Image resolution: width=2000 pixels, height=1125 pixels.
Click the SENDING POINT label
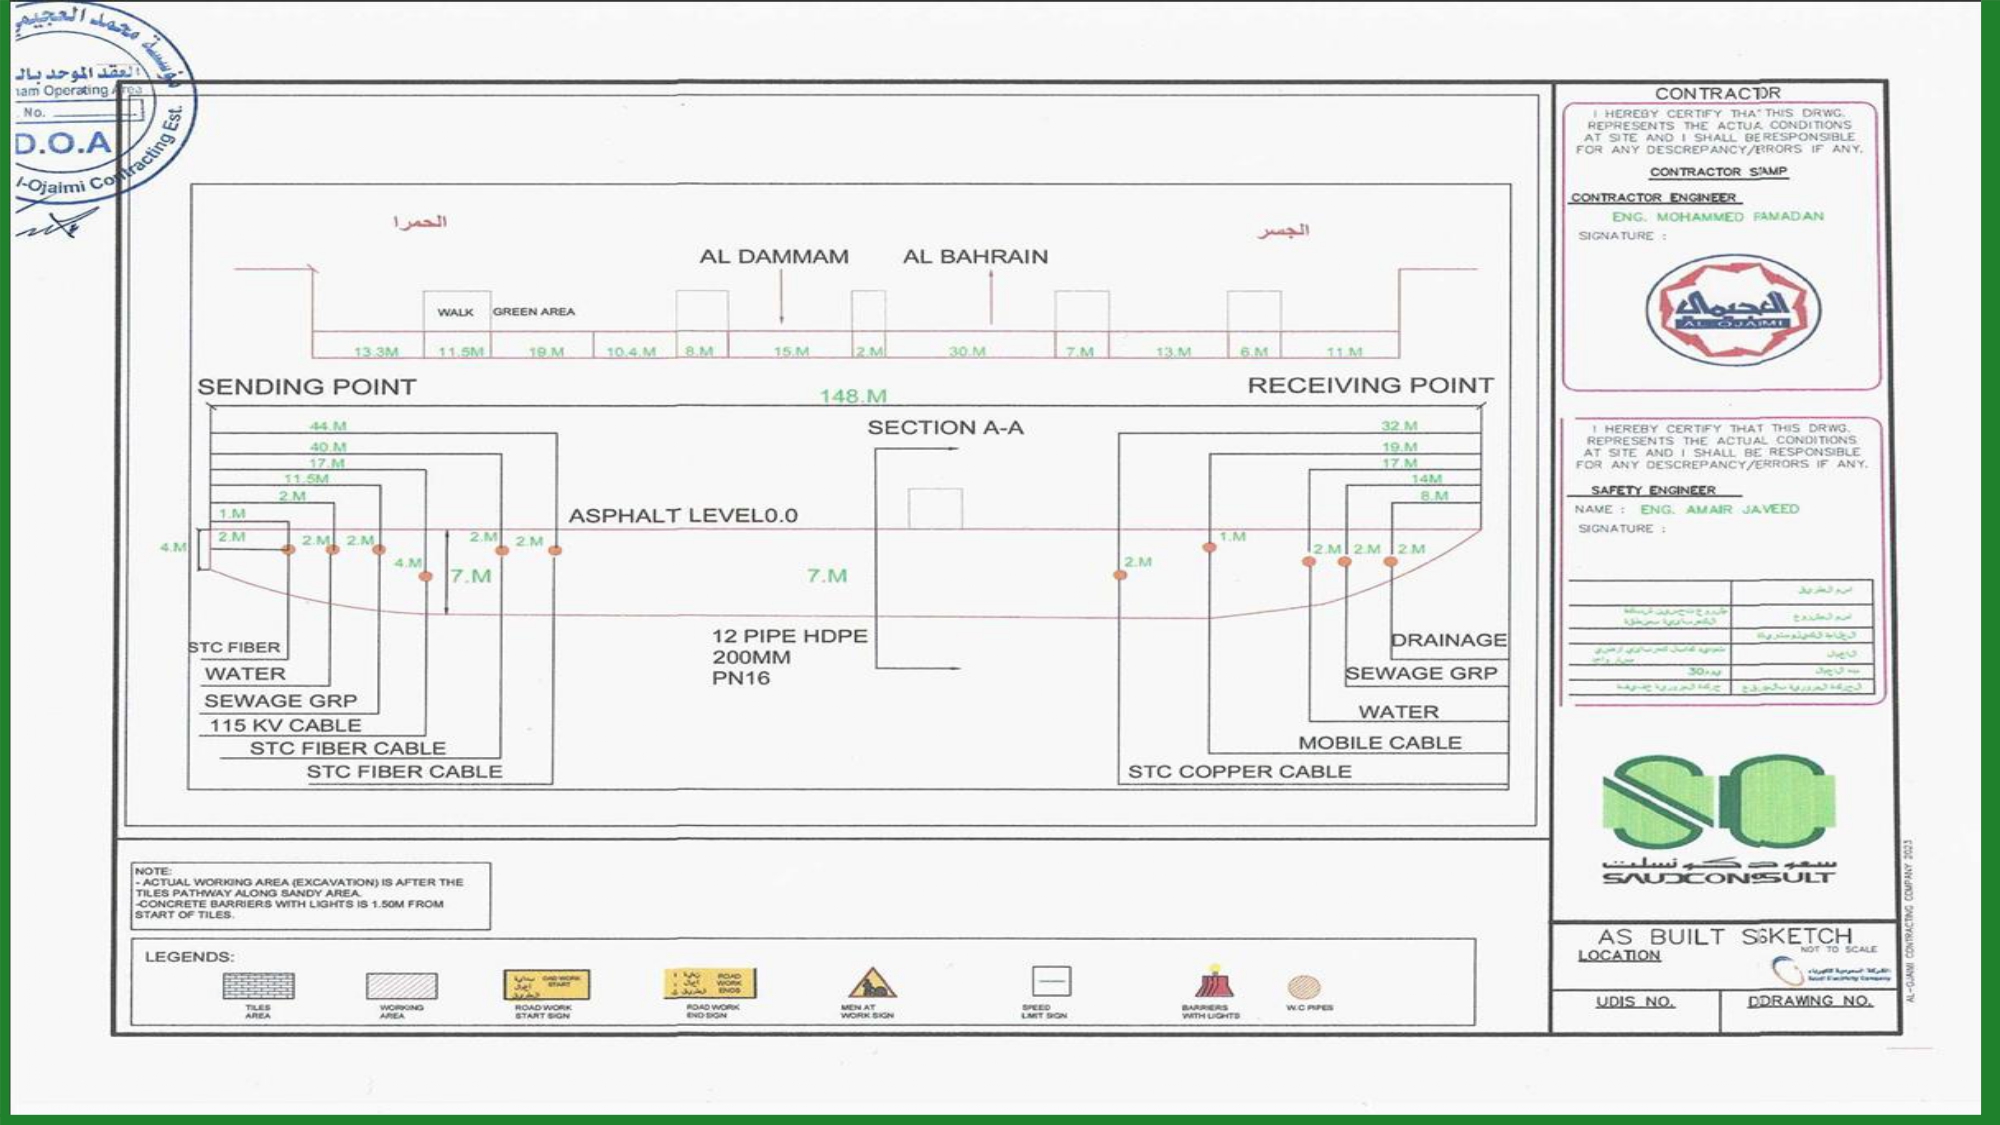(x=306, y=387)
